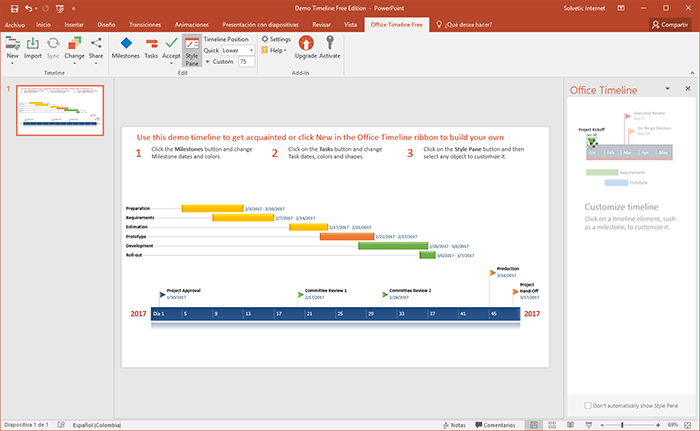Image resolution: width=700 pixels, height=431 pixels.
Task: Click the Committee Review 2 milestone flag
Action: pos(385,294)
